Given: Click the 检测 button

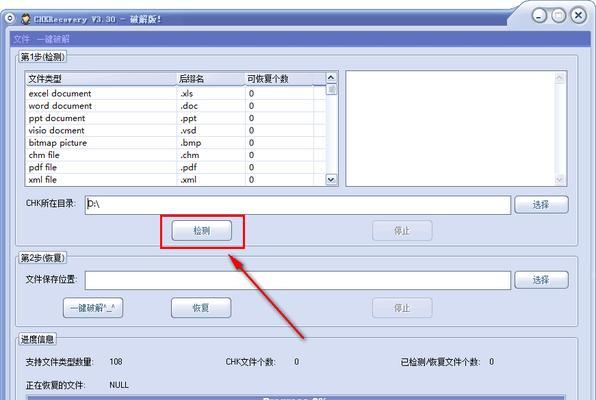Looking at the screenshot, I should coord(201,230).
